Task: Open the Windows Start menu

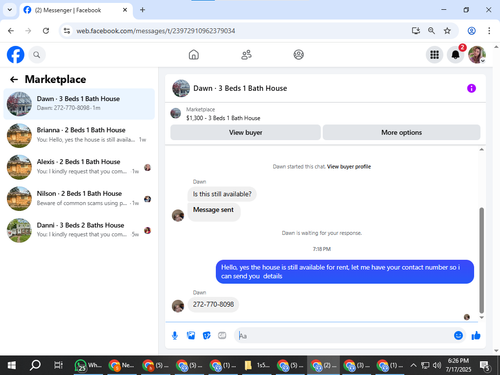Action: (x=12, y=365)
